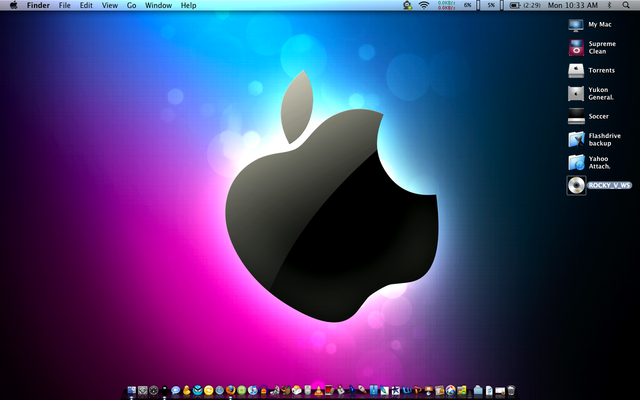This screenshot has height=400, width=640.
Task: Open the blue folder stack in dock
Action: 478,391
